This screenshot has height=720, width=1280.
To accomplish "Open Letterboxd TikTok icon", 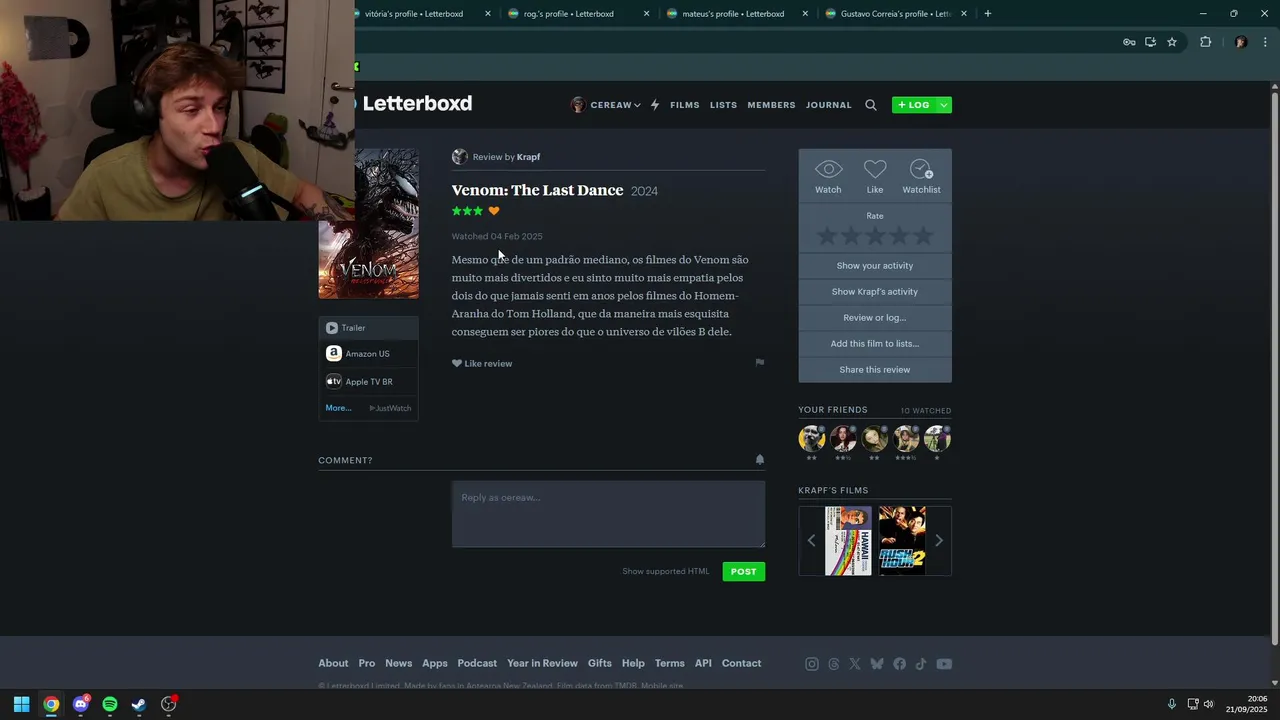I will click(921, 664).
